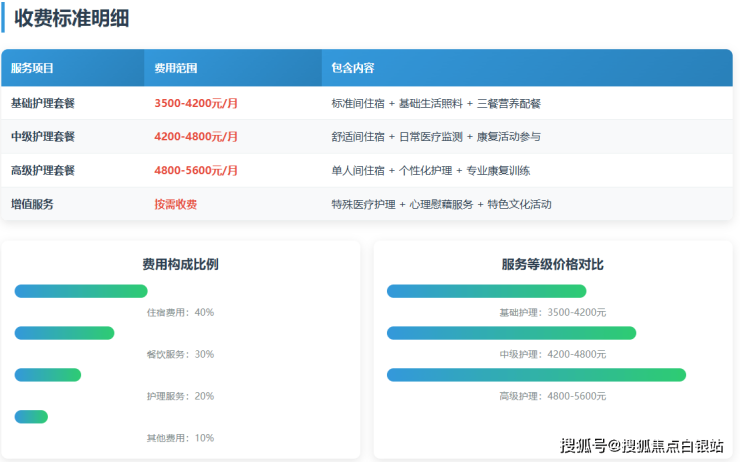Click the 4200-4800元/月 price text

(196, 136)
